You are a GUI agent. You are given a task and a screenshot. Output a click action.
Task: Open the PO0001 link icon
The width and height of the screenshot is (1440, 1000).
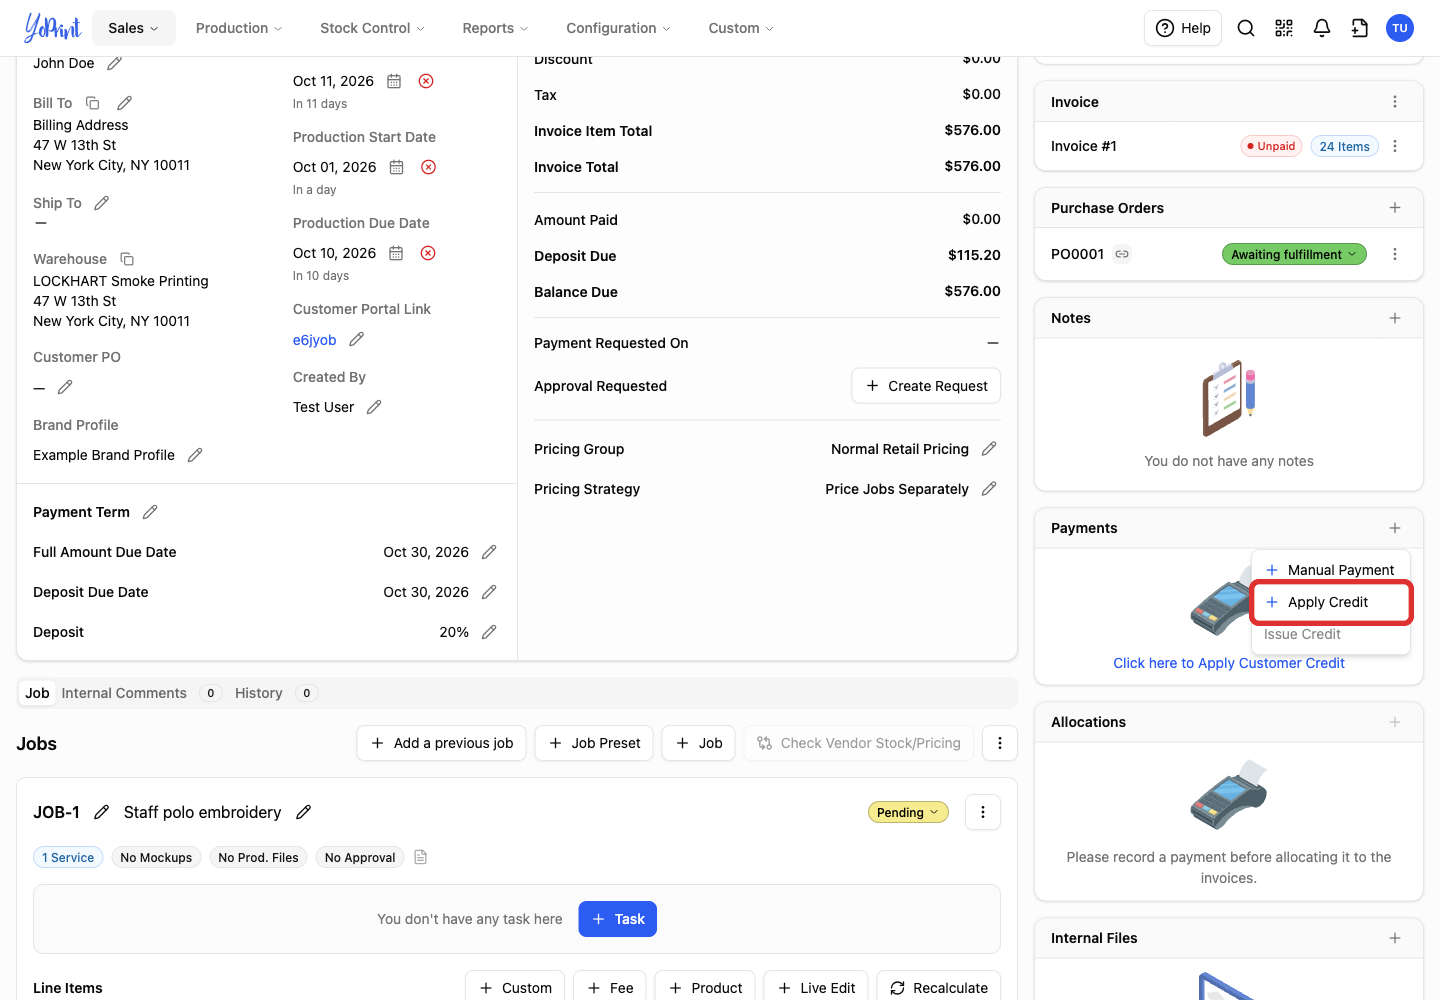(x=1122, y=254)
